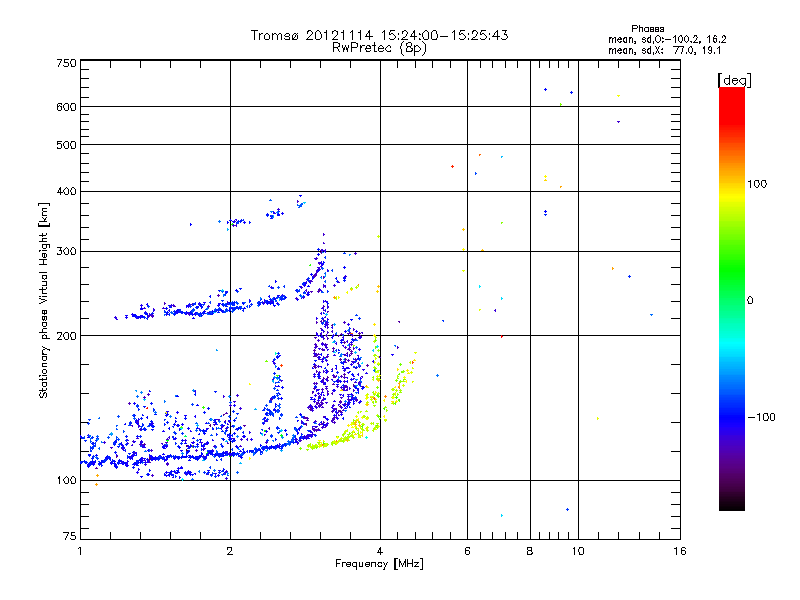
Task: Click the colorbar tick label '-100'
Action: tap(761, 417)
